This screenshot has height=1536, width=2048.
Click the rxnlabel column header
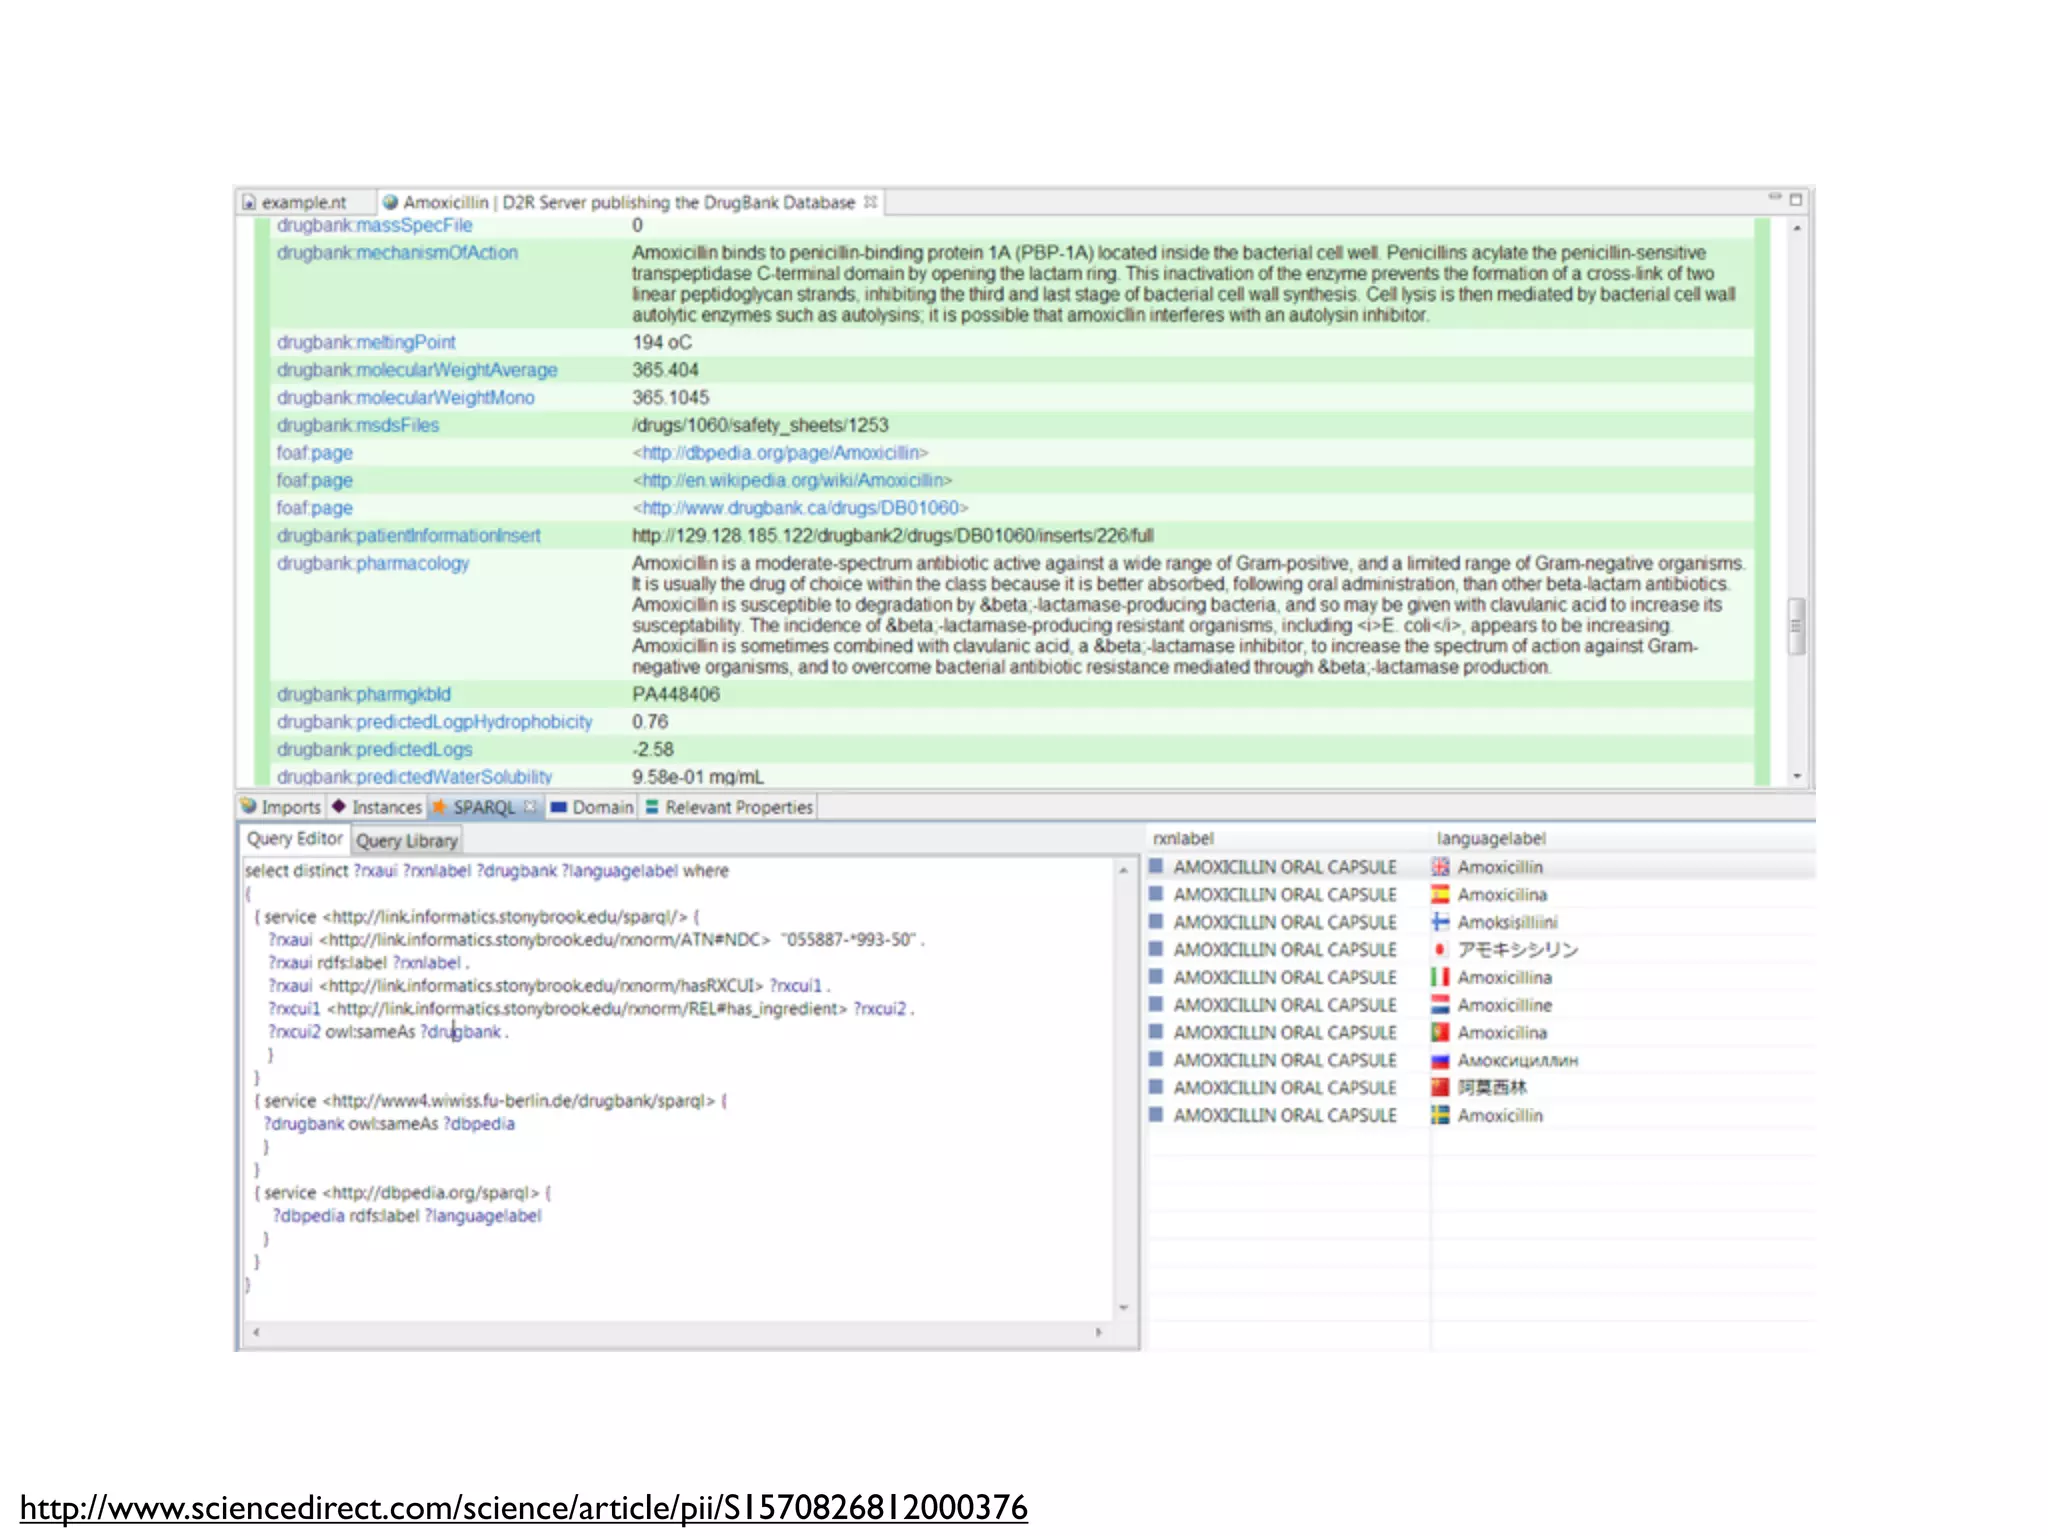coord(1183,839)
